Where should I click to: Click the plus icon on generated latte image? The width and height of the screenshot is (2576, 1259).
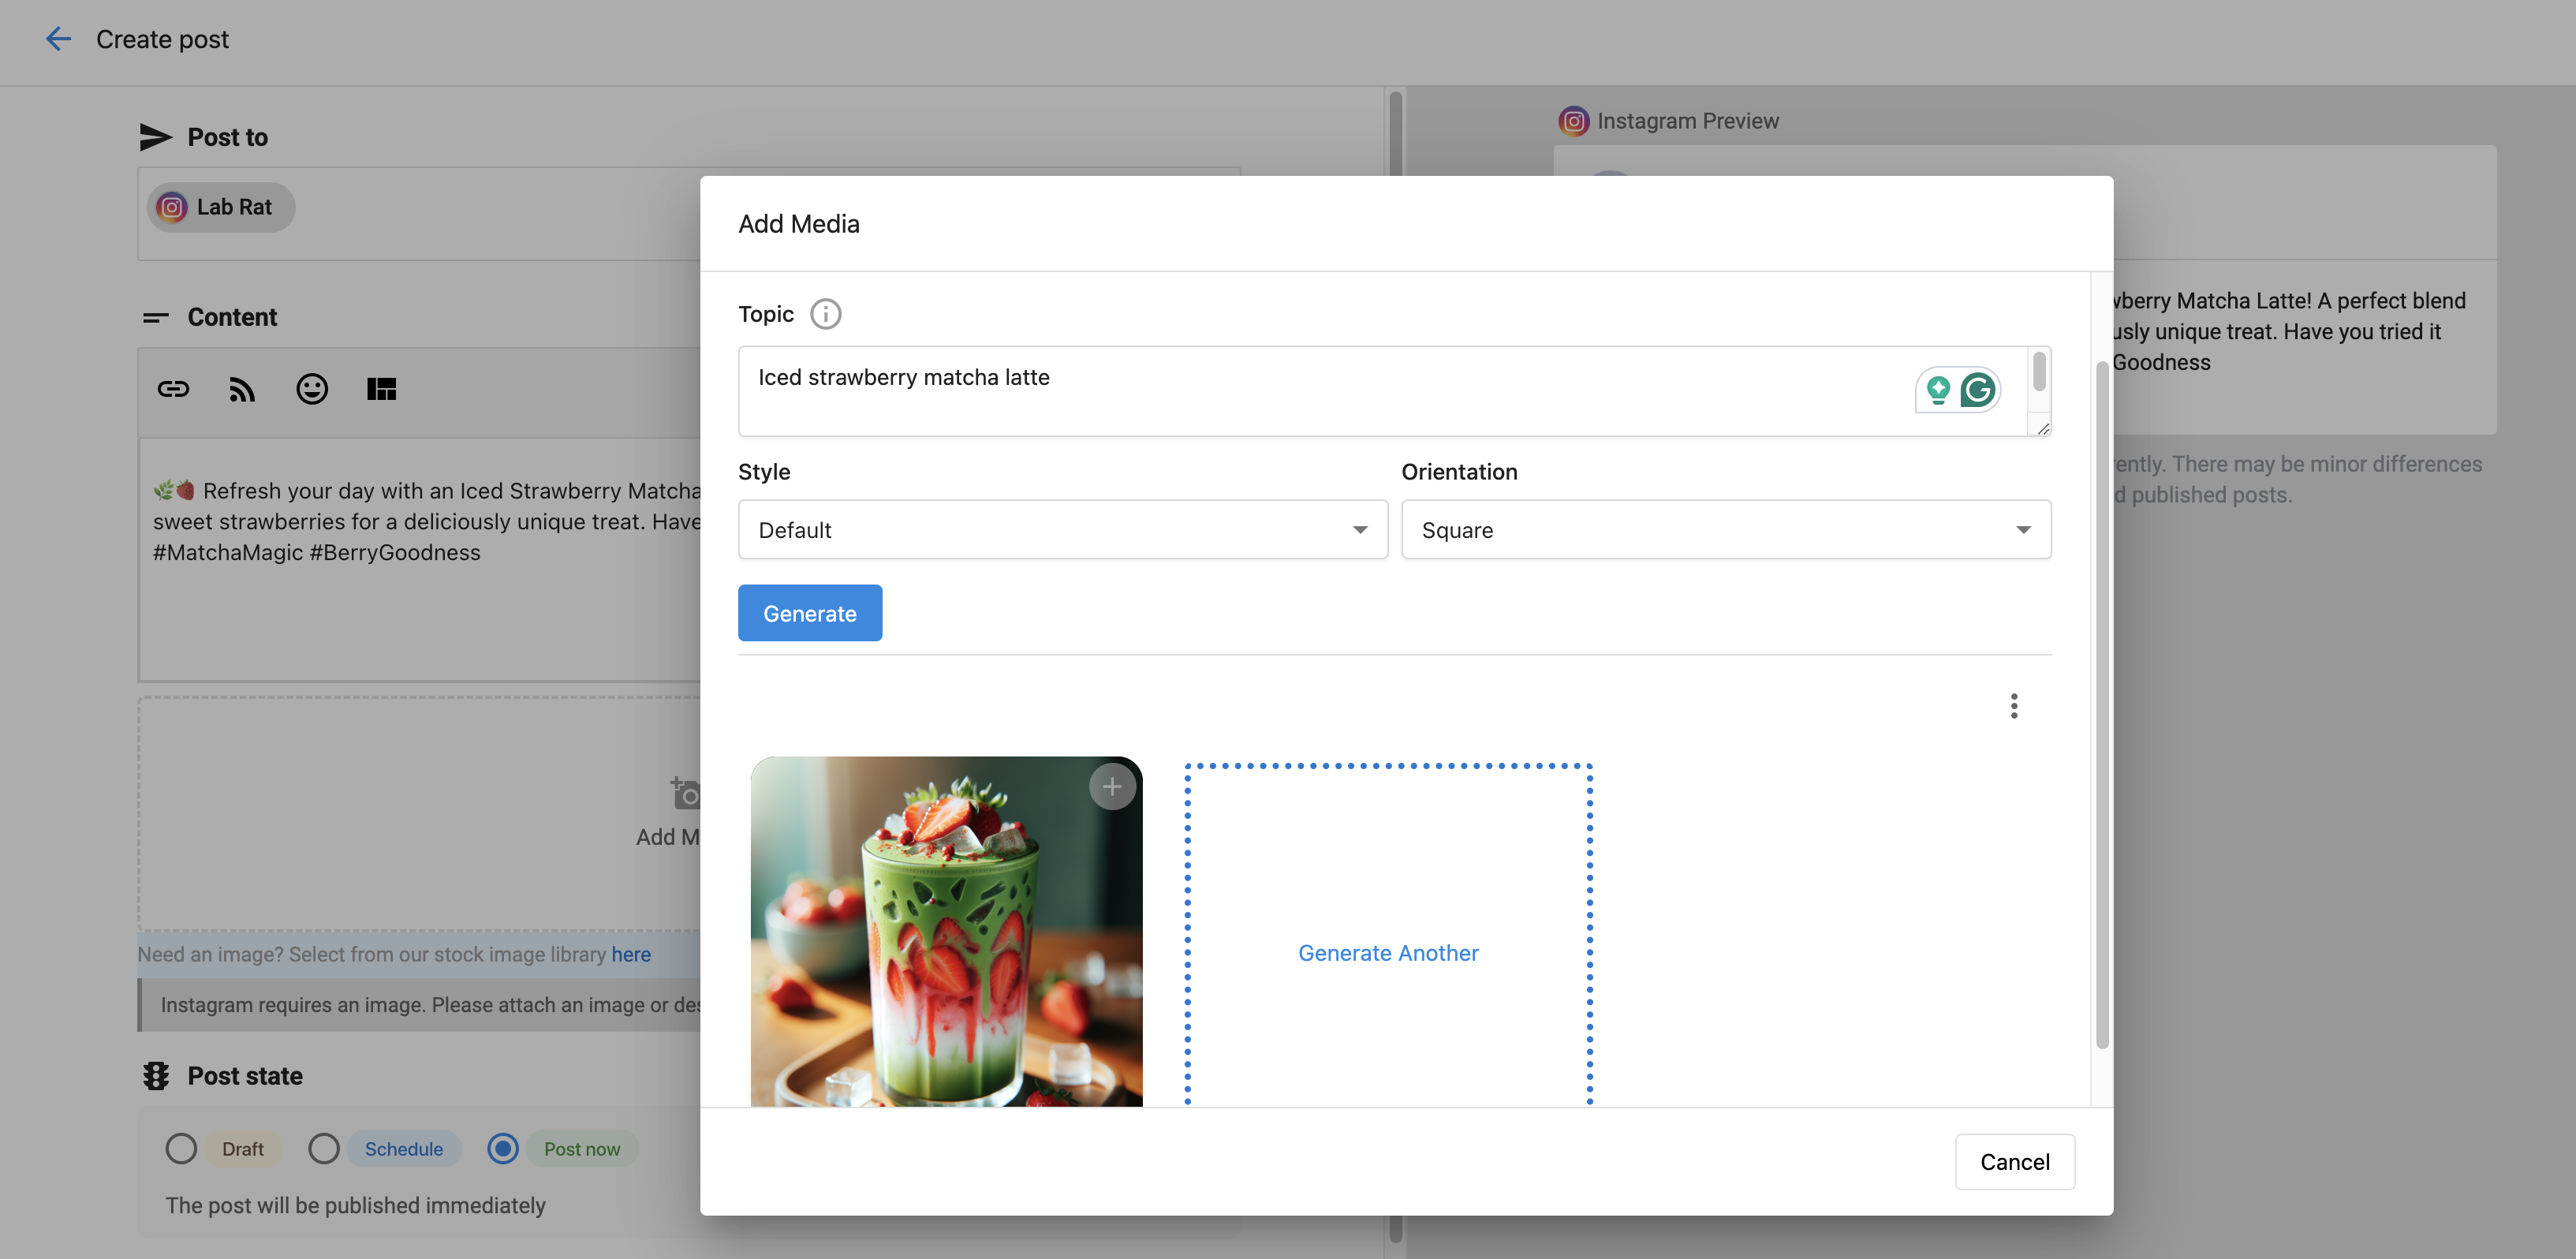point(1112,787)
